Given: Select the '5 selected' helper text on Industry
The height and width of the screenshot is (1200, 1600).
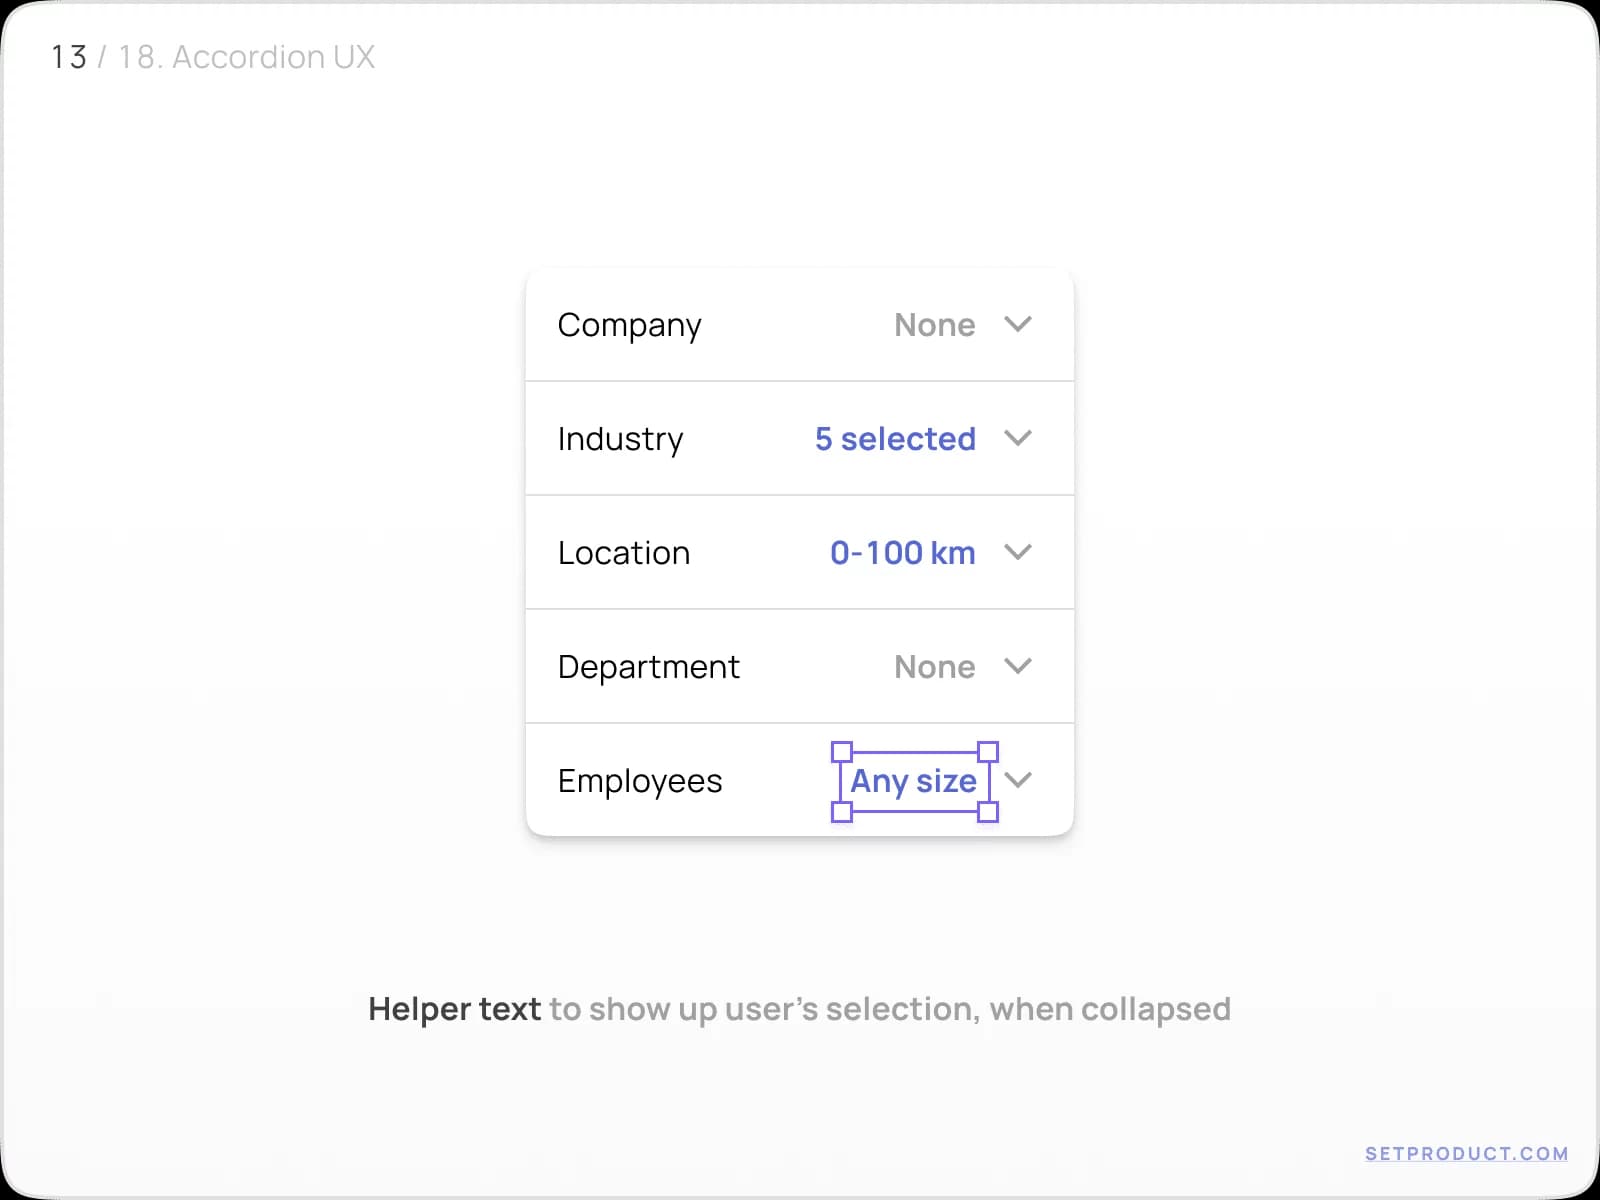Looking at the screenshot, I should 895,438.
